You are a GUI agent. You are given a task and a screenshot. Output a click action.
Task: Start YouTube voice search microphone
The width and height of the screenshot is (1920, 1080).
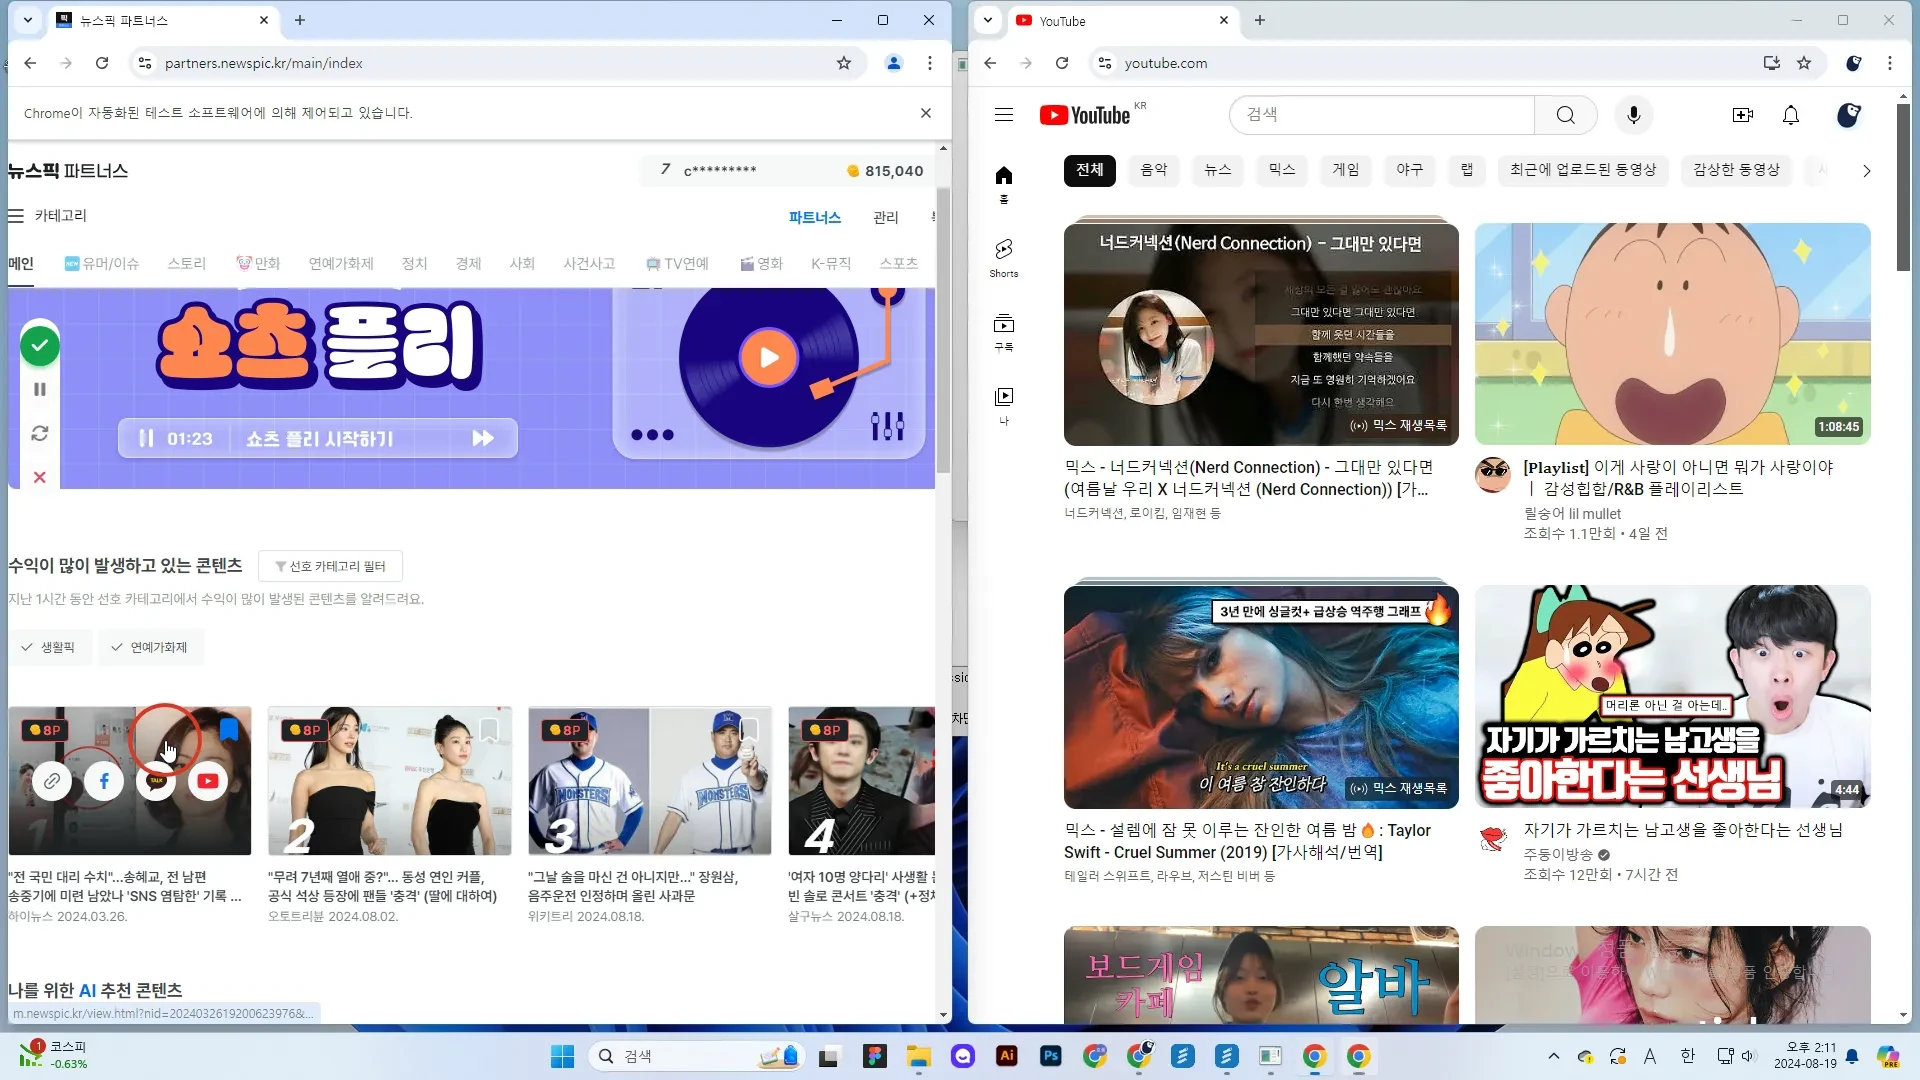click(x=1634, y=115)
